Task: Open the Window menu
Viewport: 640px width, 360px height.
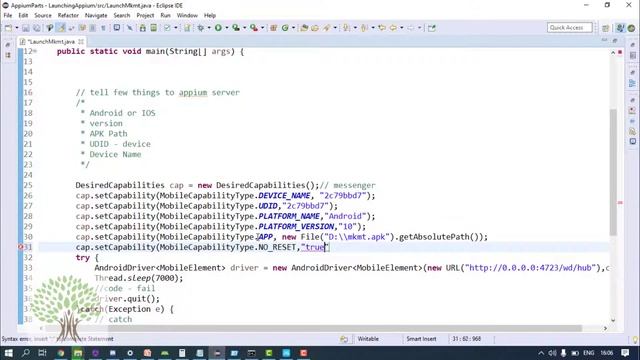Action: 187,15
